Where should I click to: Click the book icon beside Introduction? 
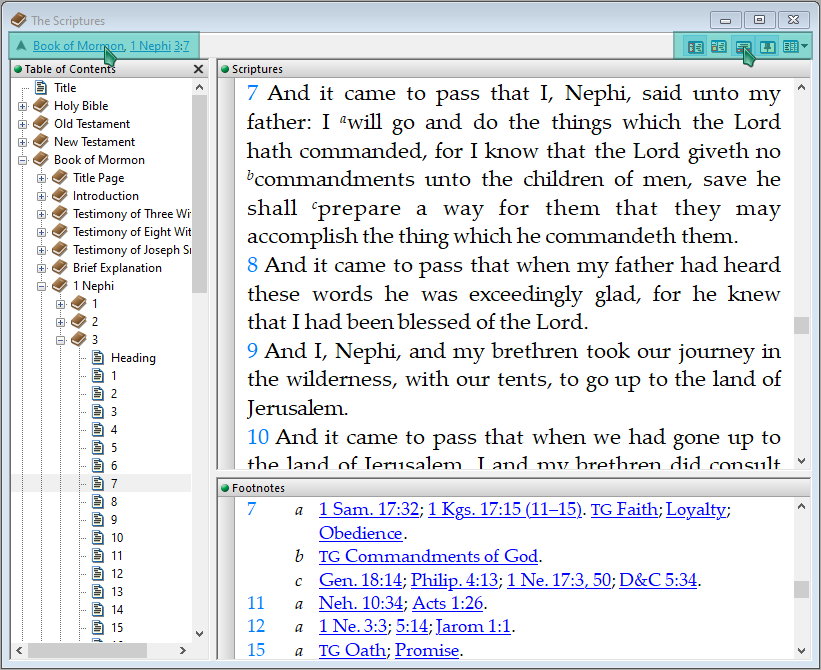(x=60, y=195)
